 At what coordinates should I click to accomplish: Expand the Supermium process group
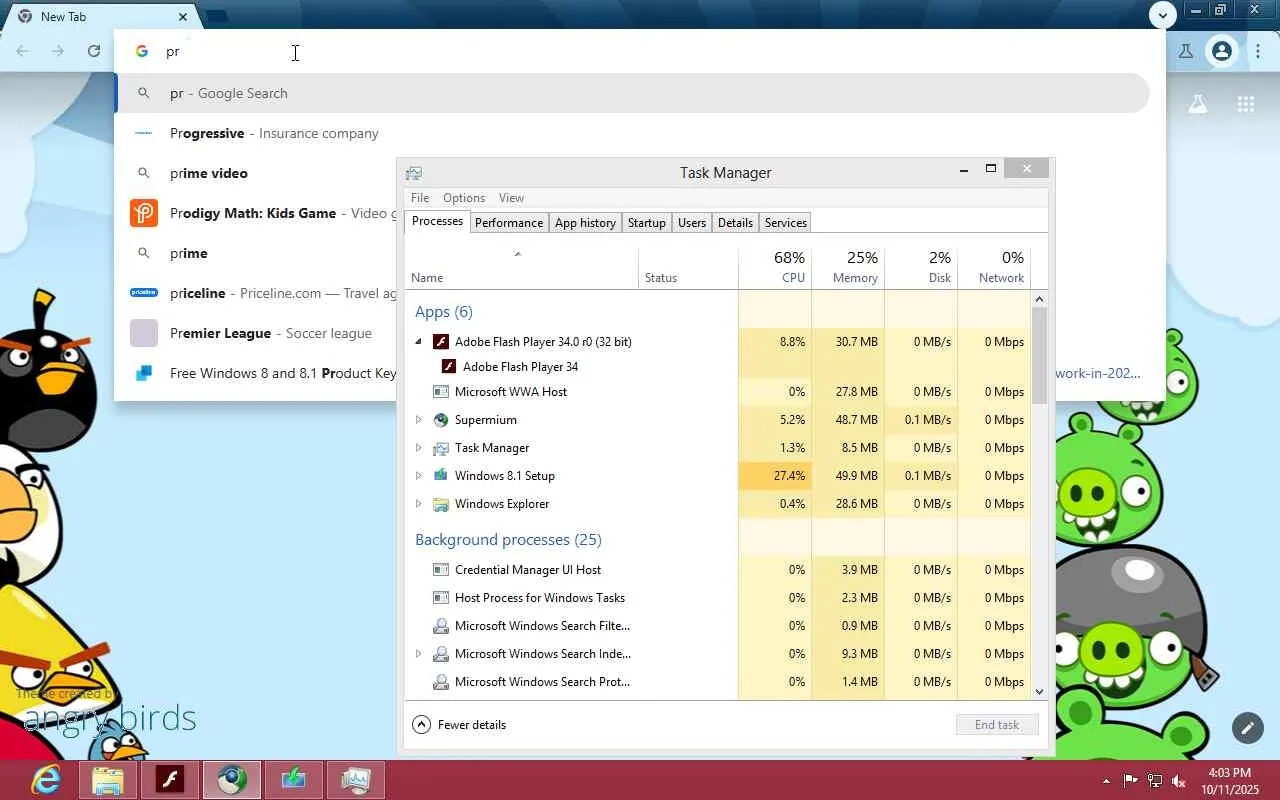419,420
